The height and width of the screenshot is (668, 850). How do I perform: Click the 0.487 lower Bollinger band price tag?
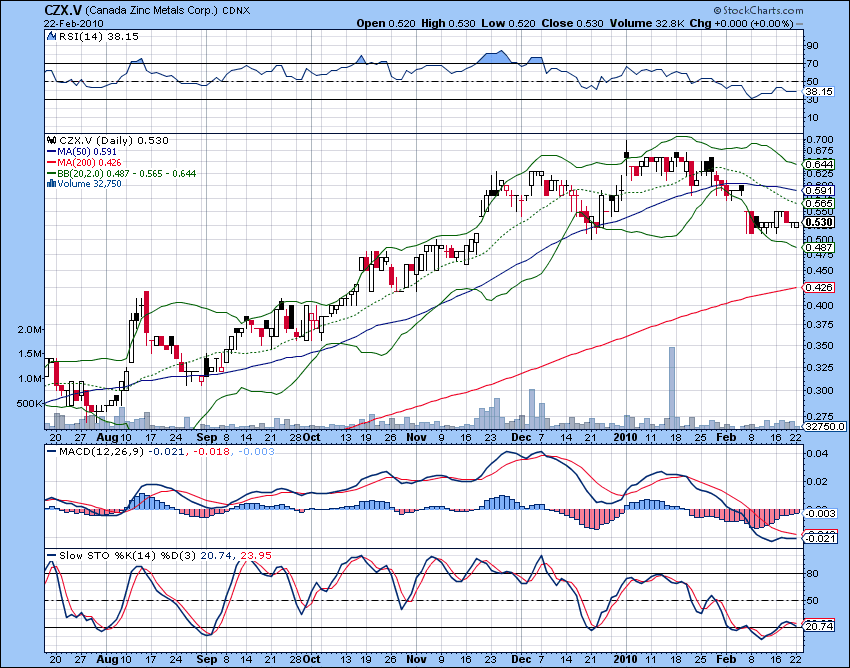(820, 248)
